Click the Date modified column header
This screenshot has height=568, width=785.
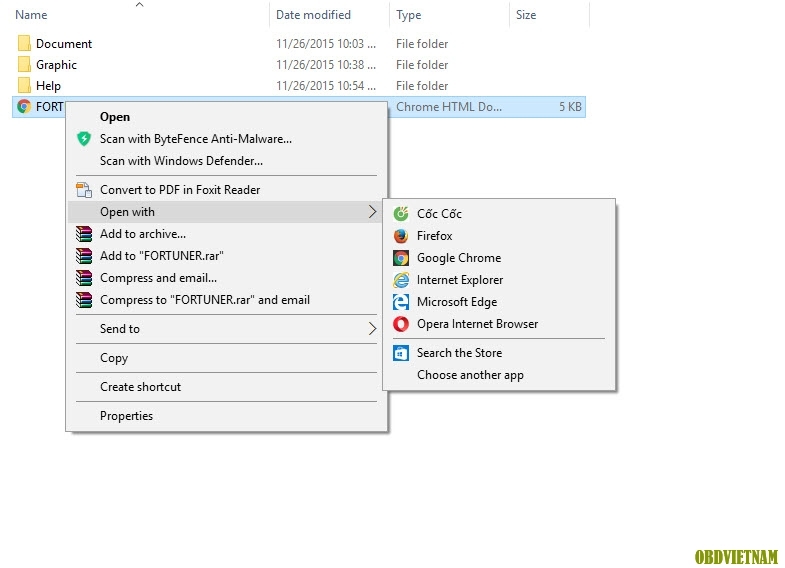coord(313,15)
